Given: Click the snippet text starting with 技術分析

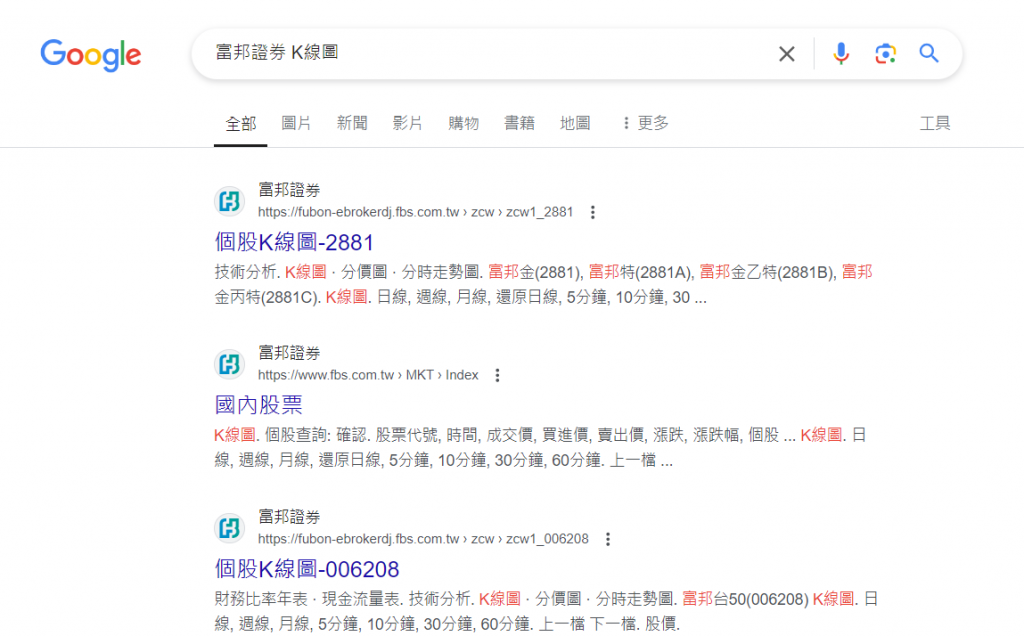Looking at the screenshot, I should [543, 285].
